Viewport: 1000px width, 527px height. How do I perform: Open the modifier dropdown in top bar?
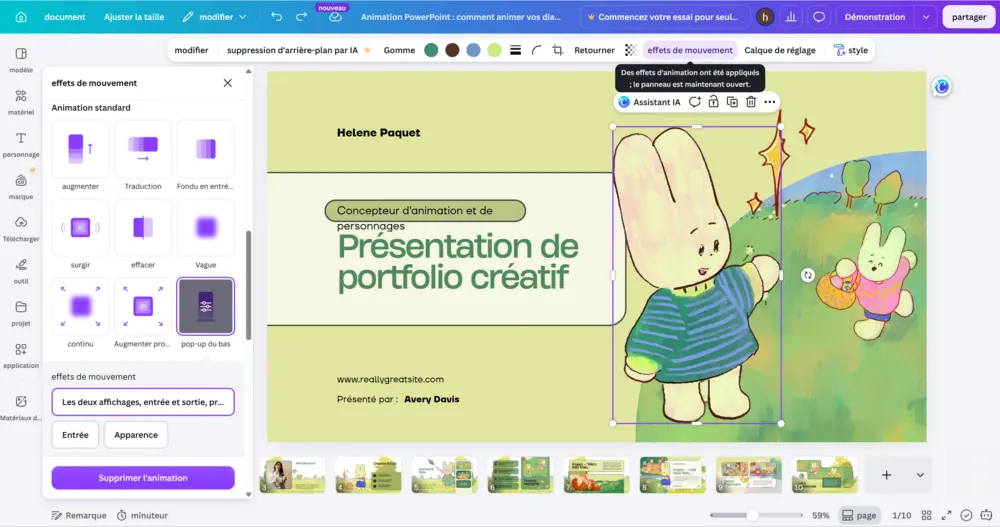[x=214, y=17]
